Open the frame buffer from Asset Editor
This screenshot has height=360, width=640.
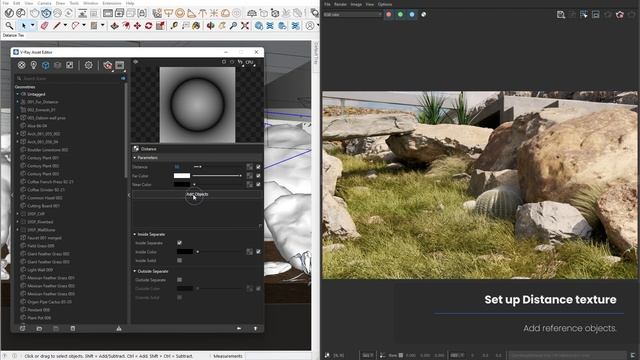pos(120,65)
